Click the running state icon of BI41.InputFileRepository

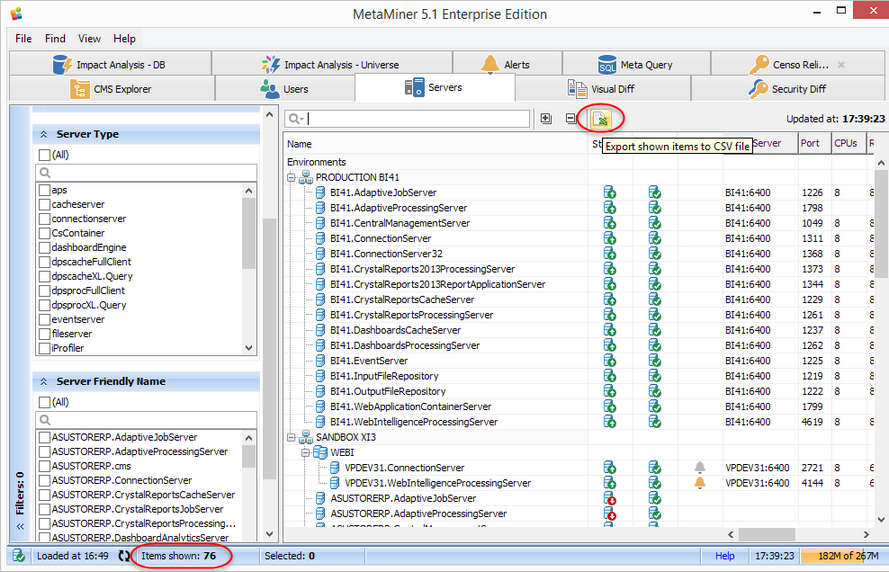coord(609,376)
